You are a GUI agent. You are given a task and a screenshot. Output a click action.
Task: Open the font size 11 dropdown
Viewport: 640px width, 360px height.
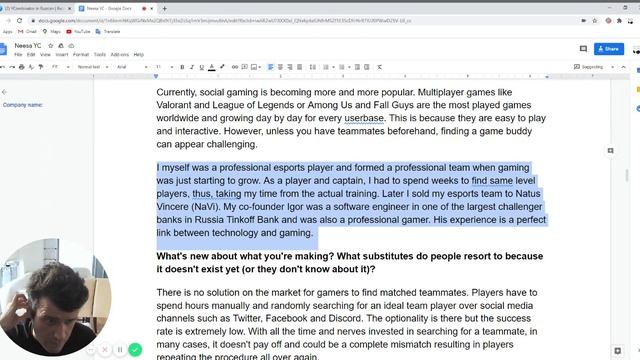(164, 67)
